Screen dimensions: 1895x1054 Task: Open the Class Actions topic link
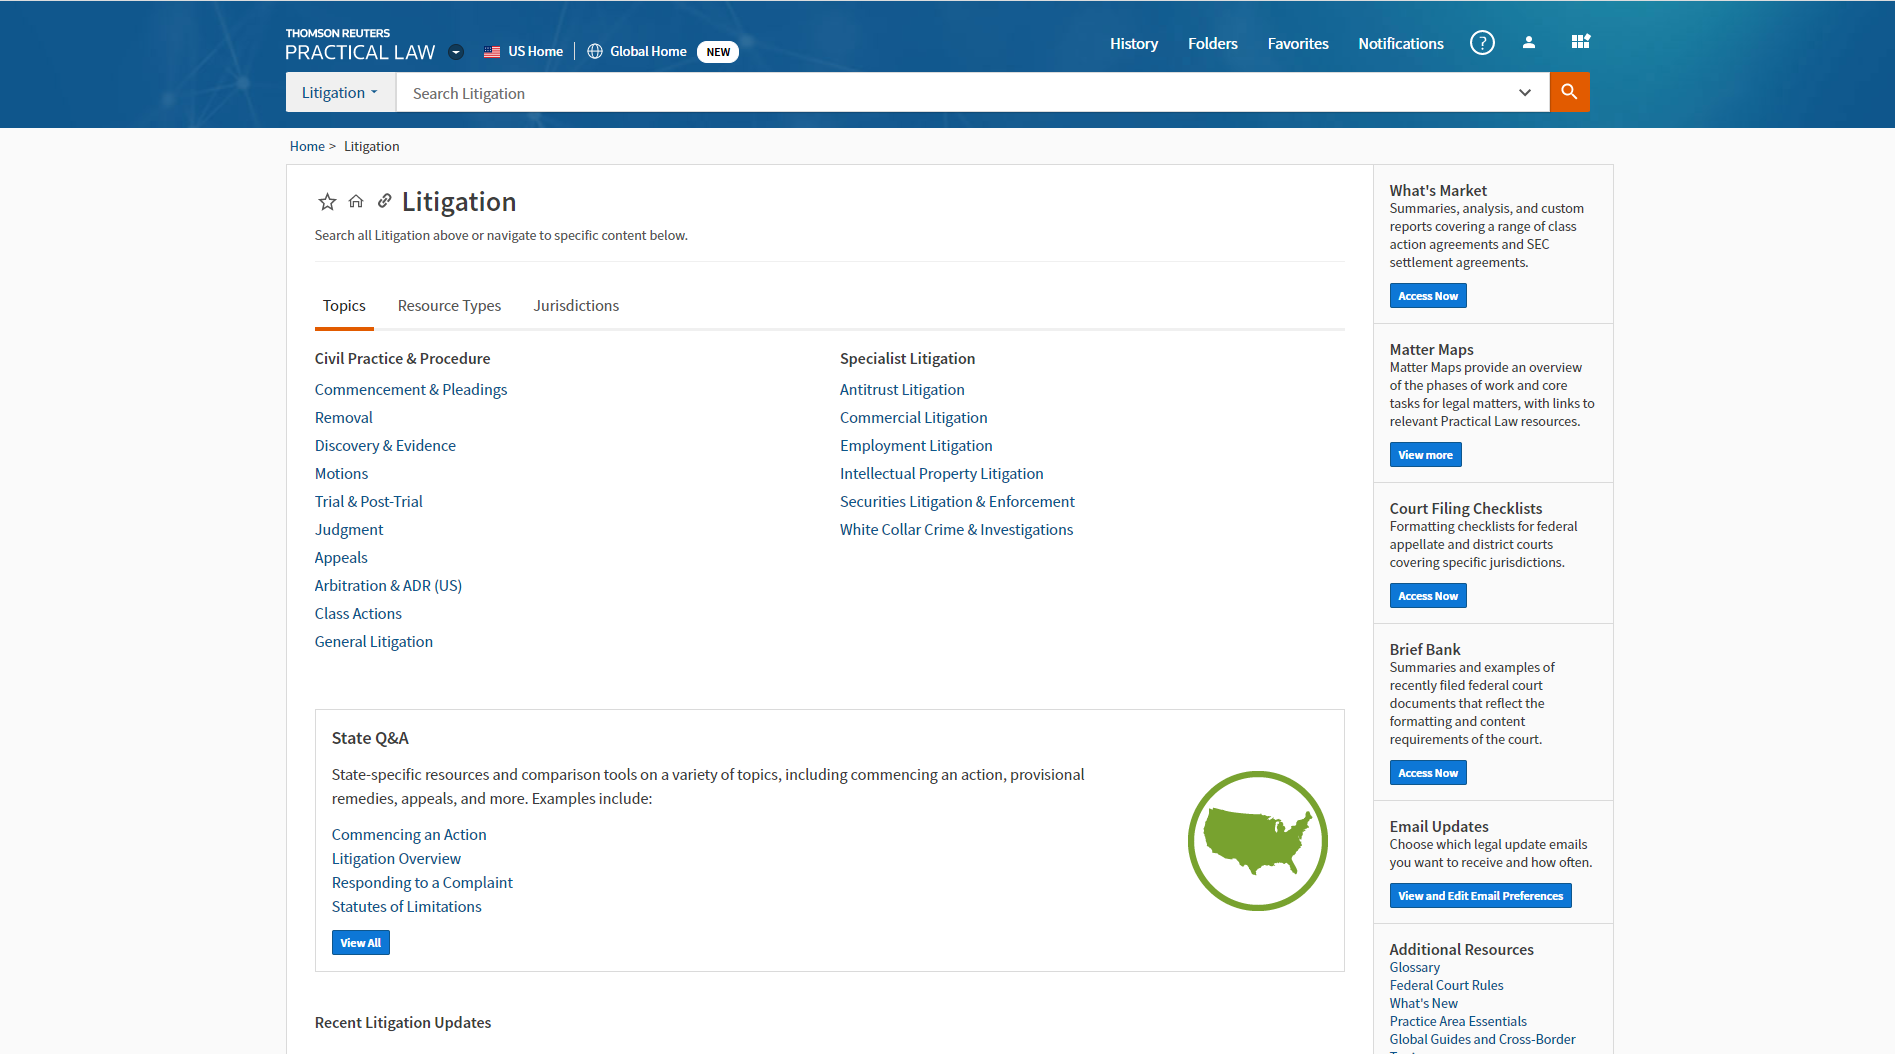(358, 614)
